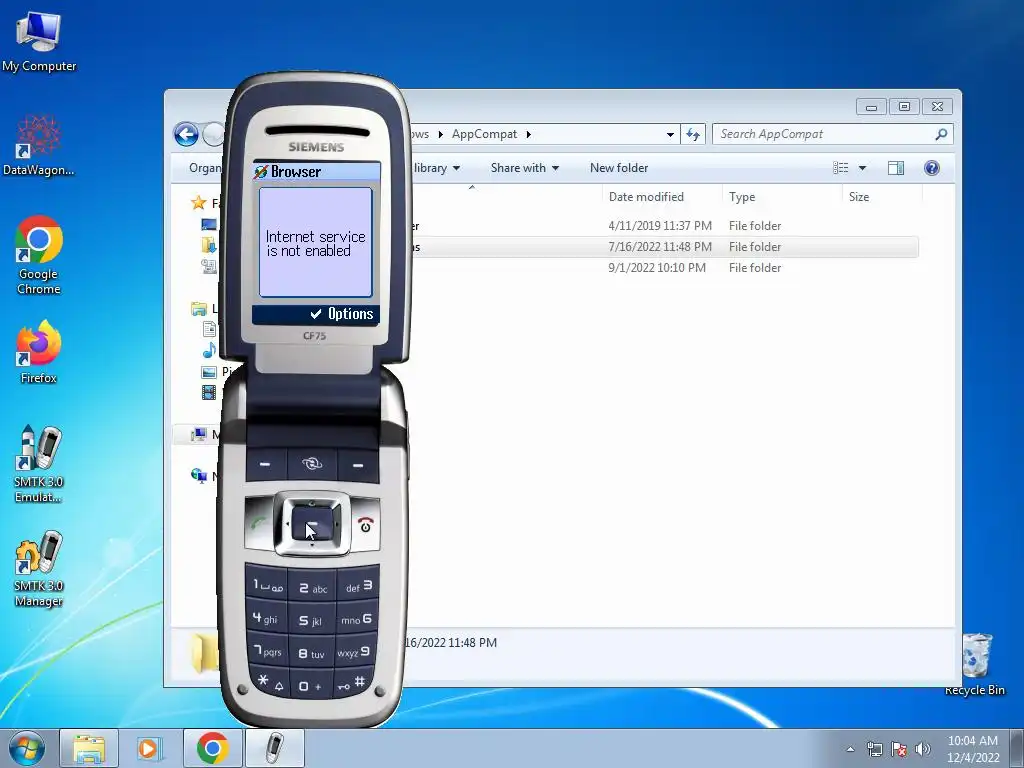The image size is (1024, 768).
Task: Click phone keypad key 5 jkl
Action: 312,620
